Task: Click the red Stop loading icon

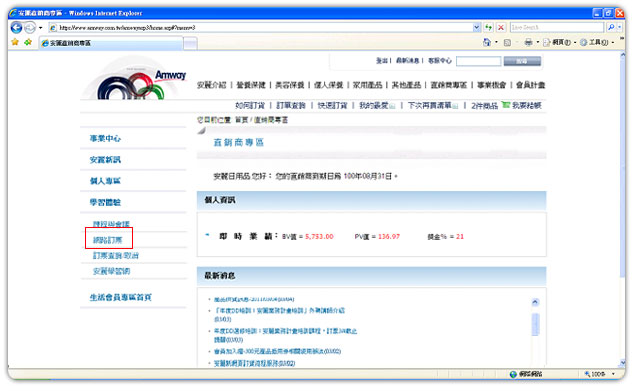Action: click(x=501, y=27)
